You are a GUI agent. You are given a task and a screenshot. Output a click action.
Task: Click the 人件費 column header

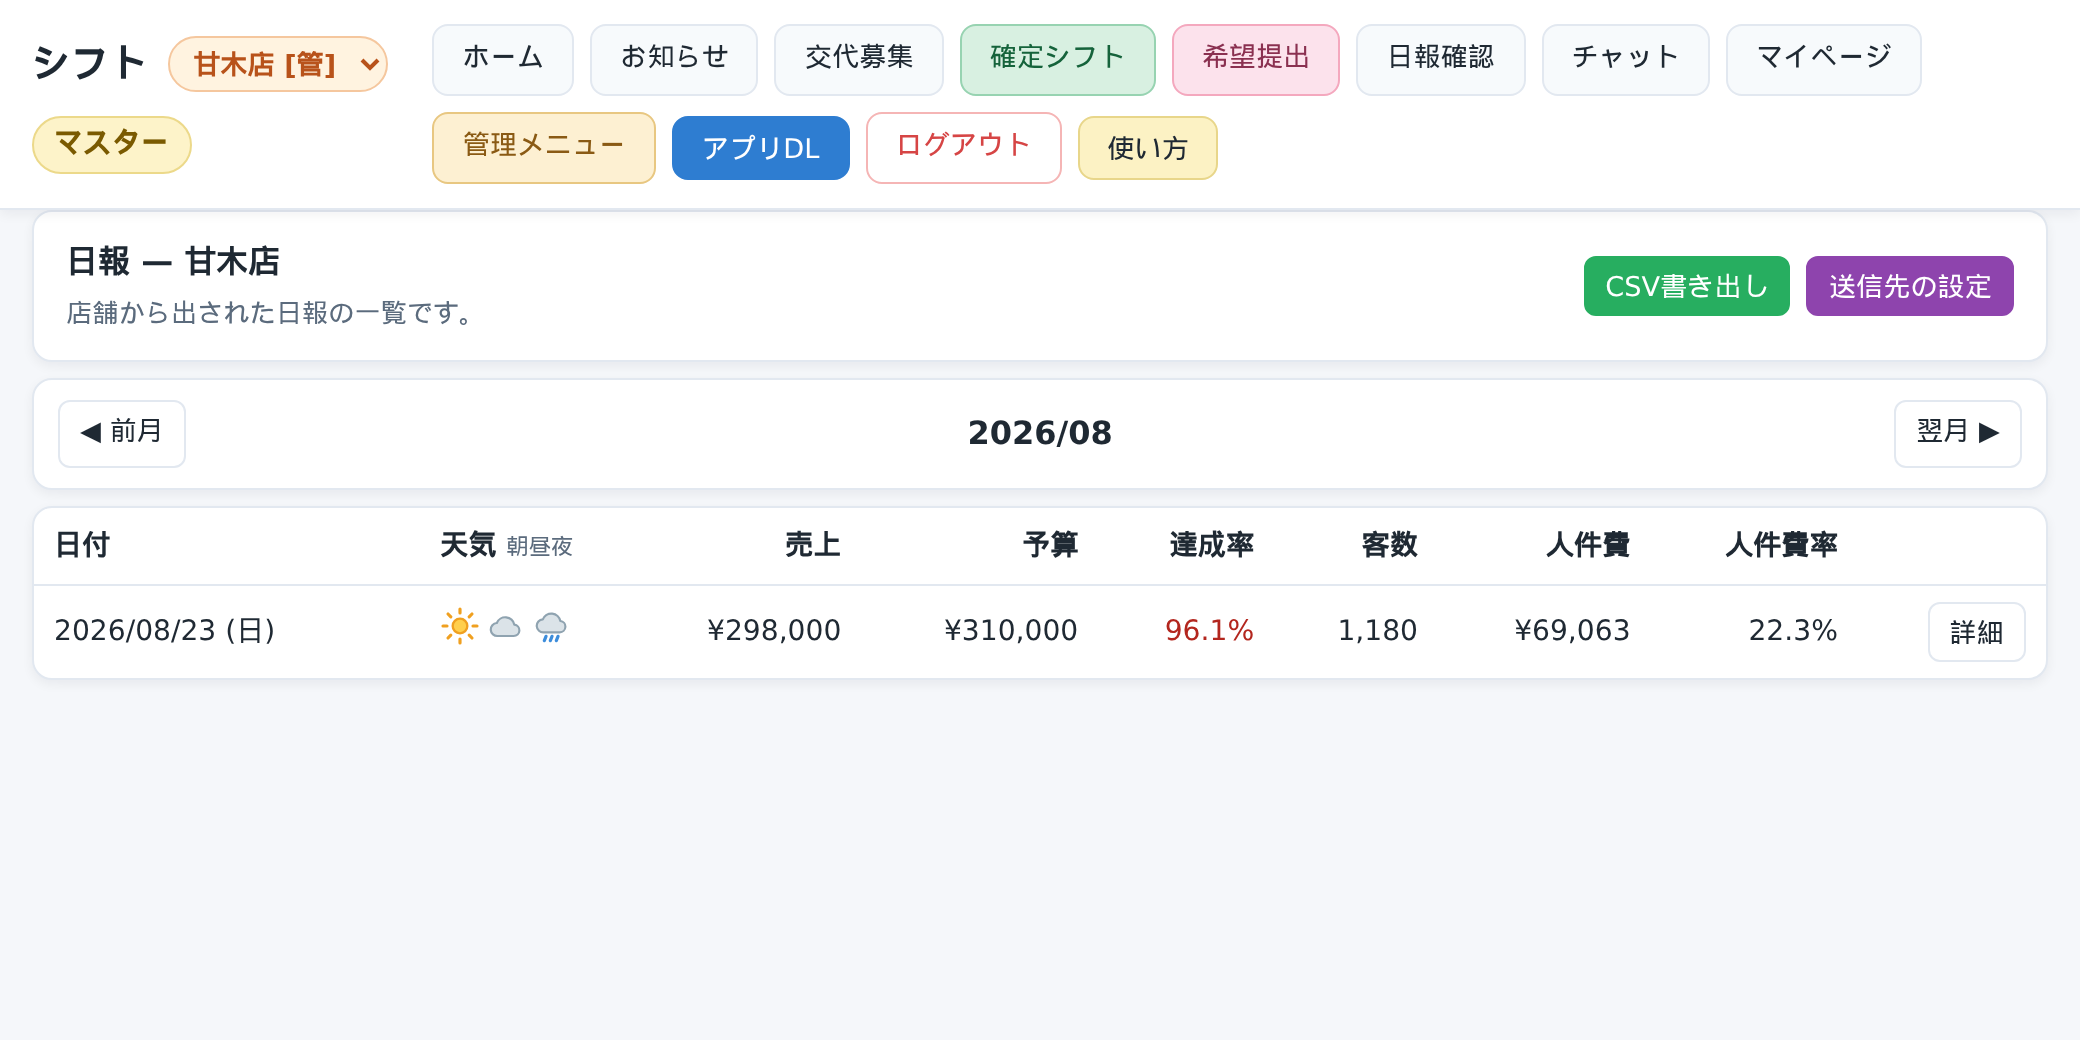coord(1588,545)
